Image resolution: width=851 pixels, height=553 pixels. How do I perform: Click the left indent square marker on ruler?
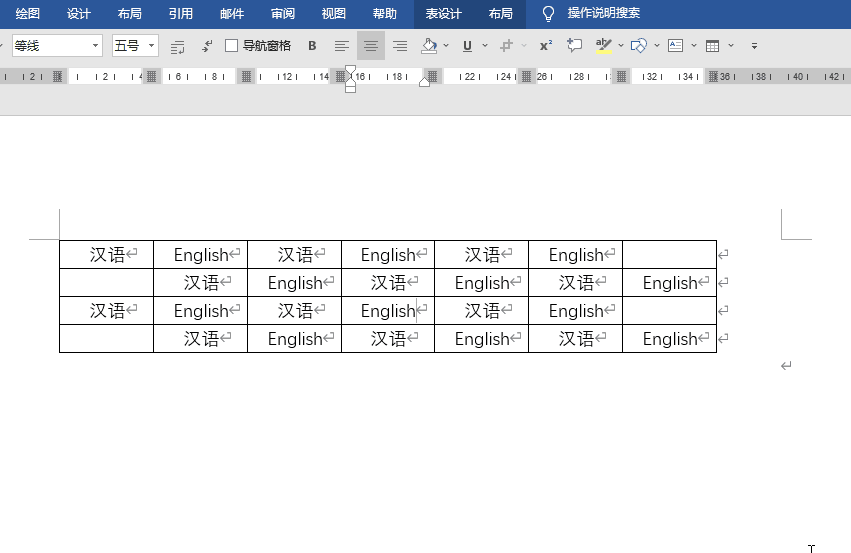351,89
